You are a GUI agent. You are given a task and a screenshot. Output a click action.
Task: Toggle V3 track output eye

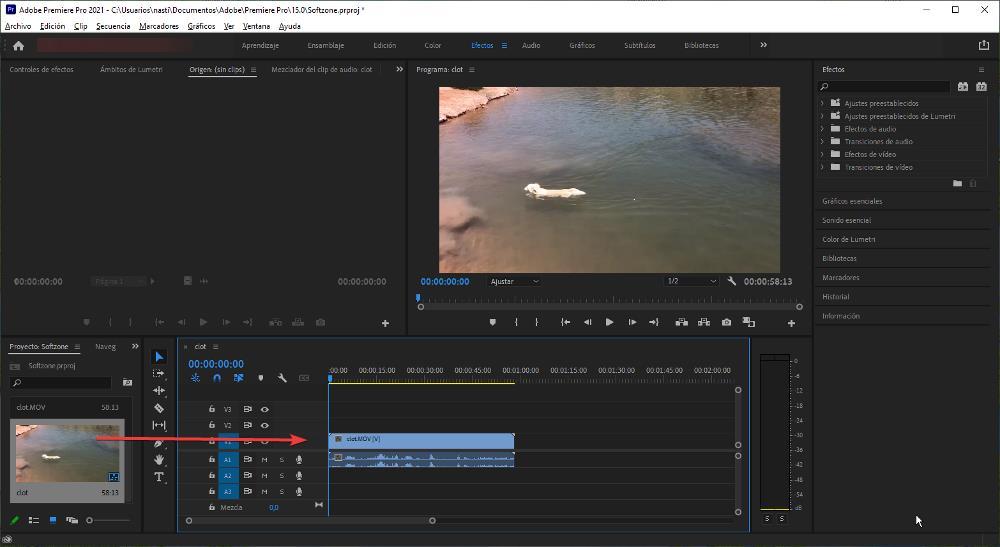coord(265,409)
